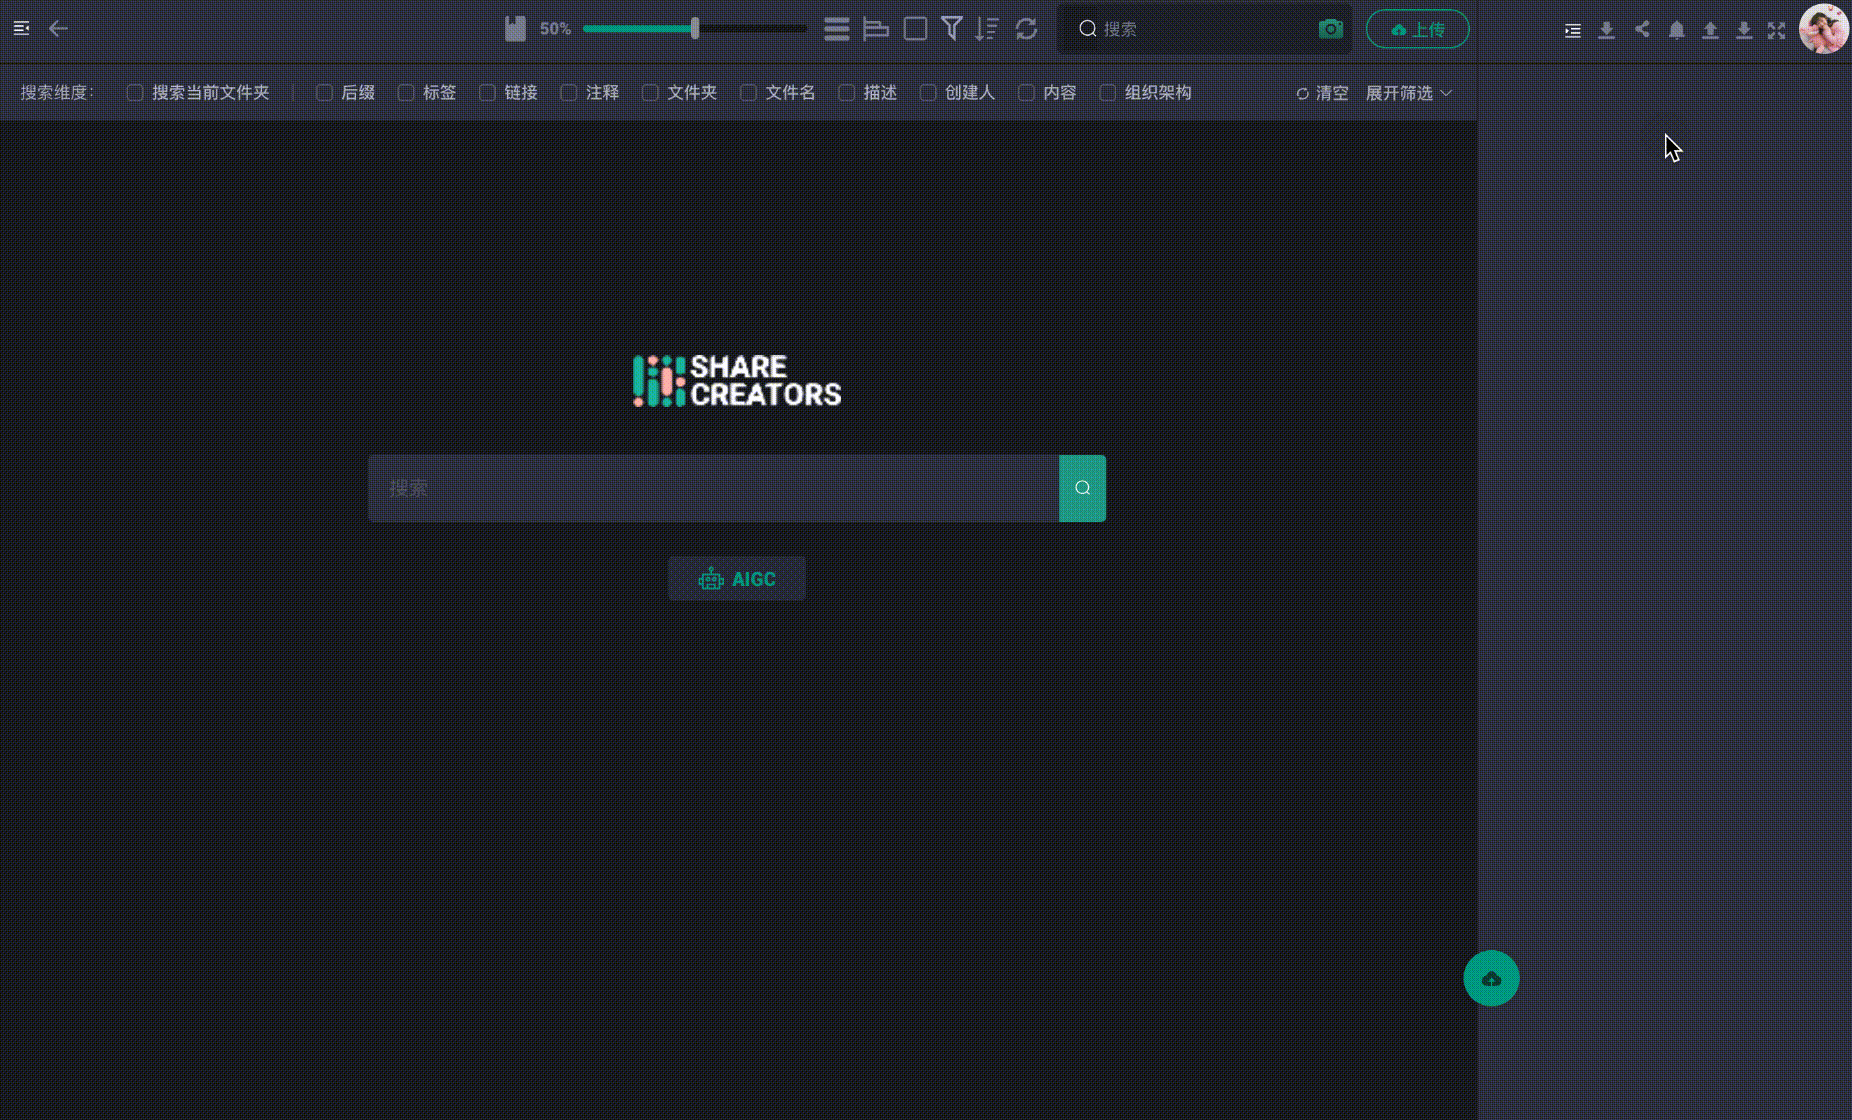This screenshot has width=1852, height=1120.
Task: Open the share icon
Action: point(1642,29)
